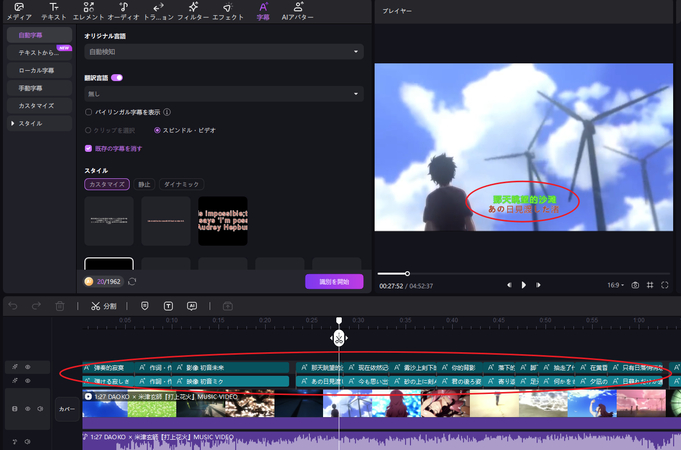Image resolution: width=681 pixels, height=450 pixels.
Task: Select the スピンドル・ビデオ radio button
Action: coord(157,130)
